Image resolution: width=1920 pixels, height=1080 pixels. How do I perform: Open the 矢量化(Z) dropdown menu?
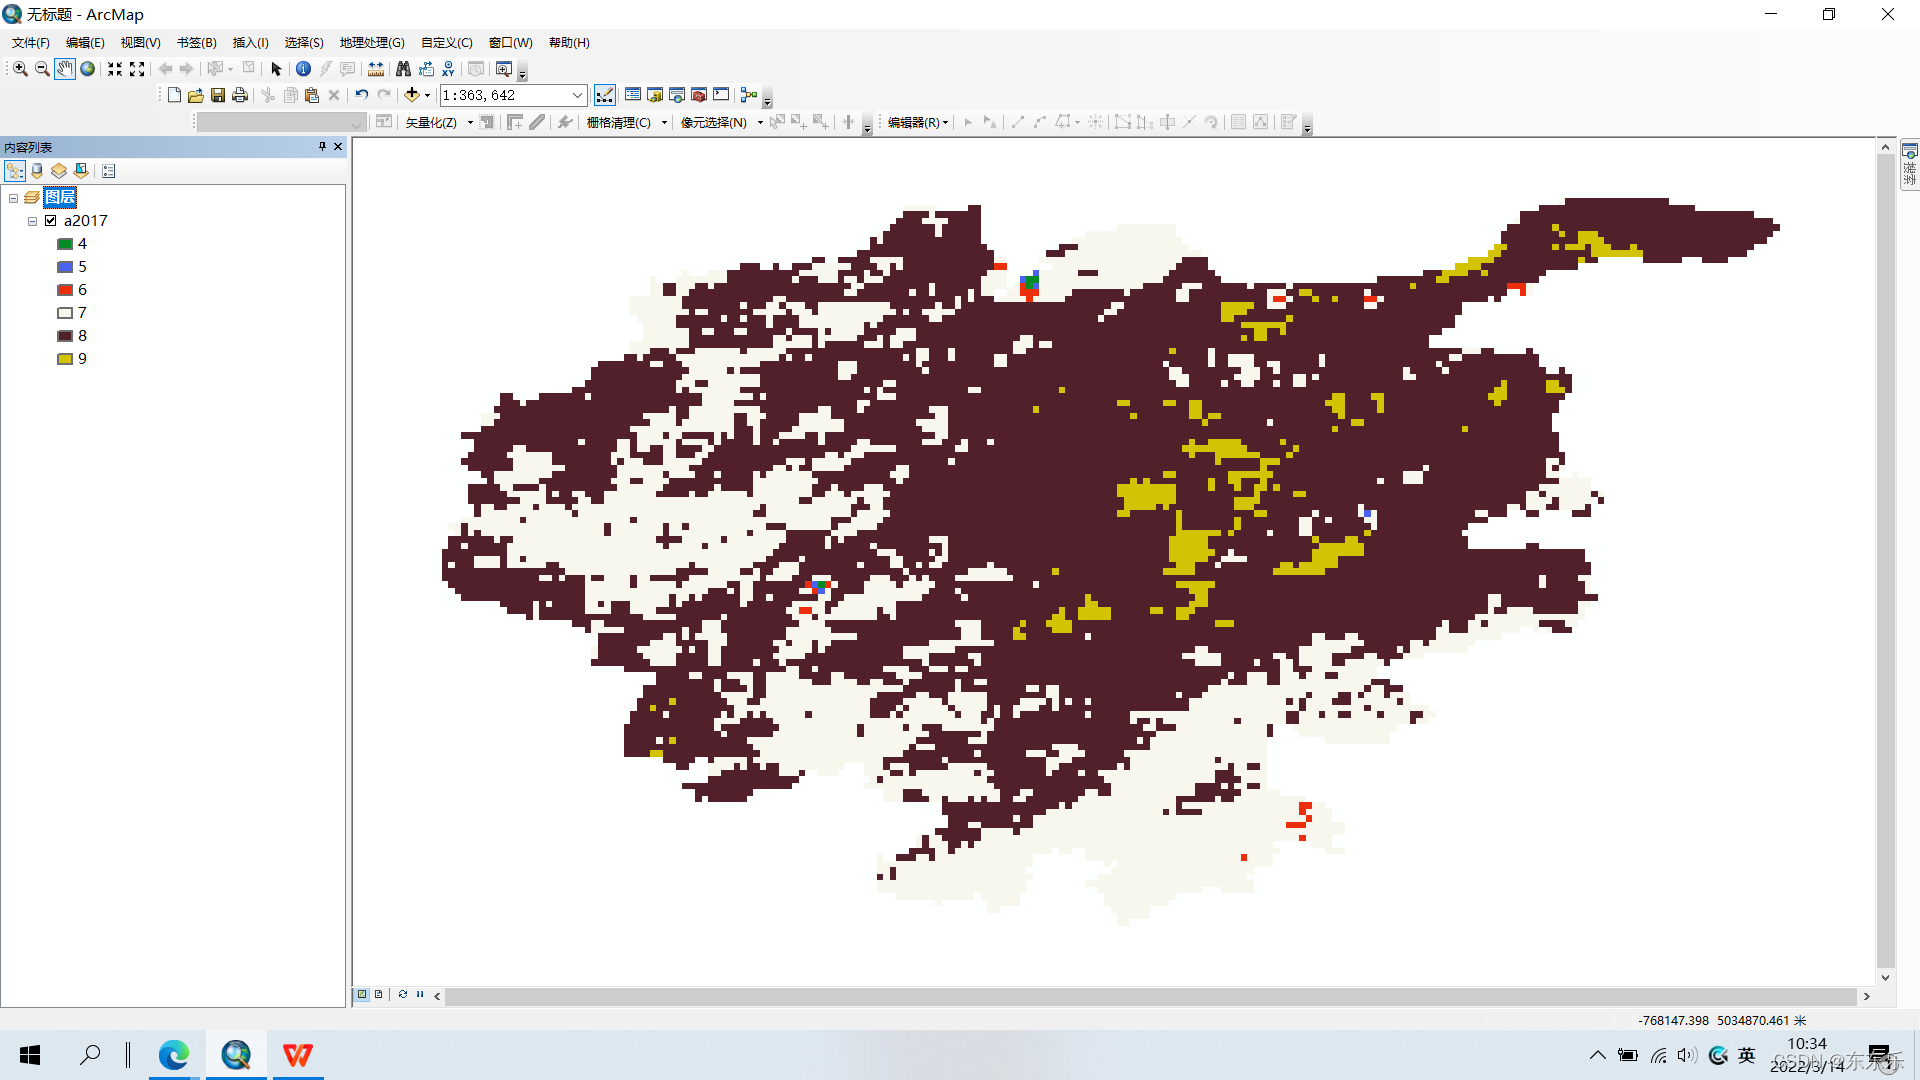437,123
